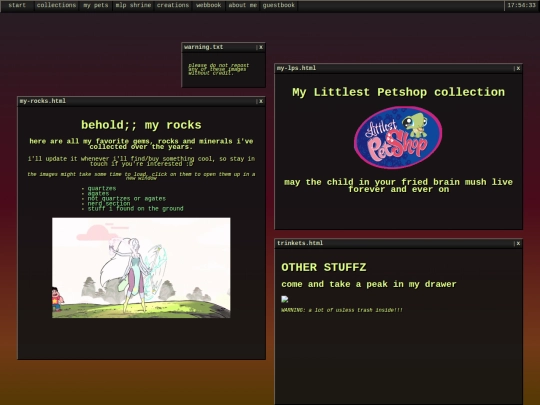Click 'behold;; my rocks' heading
The width and height of the screenshot is (540, 405).
coord(141,125)
